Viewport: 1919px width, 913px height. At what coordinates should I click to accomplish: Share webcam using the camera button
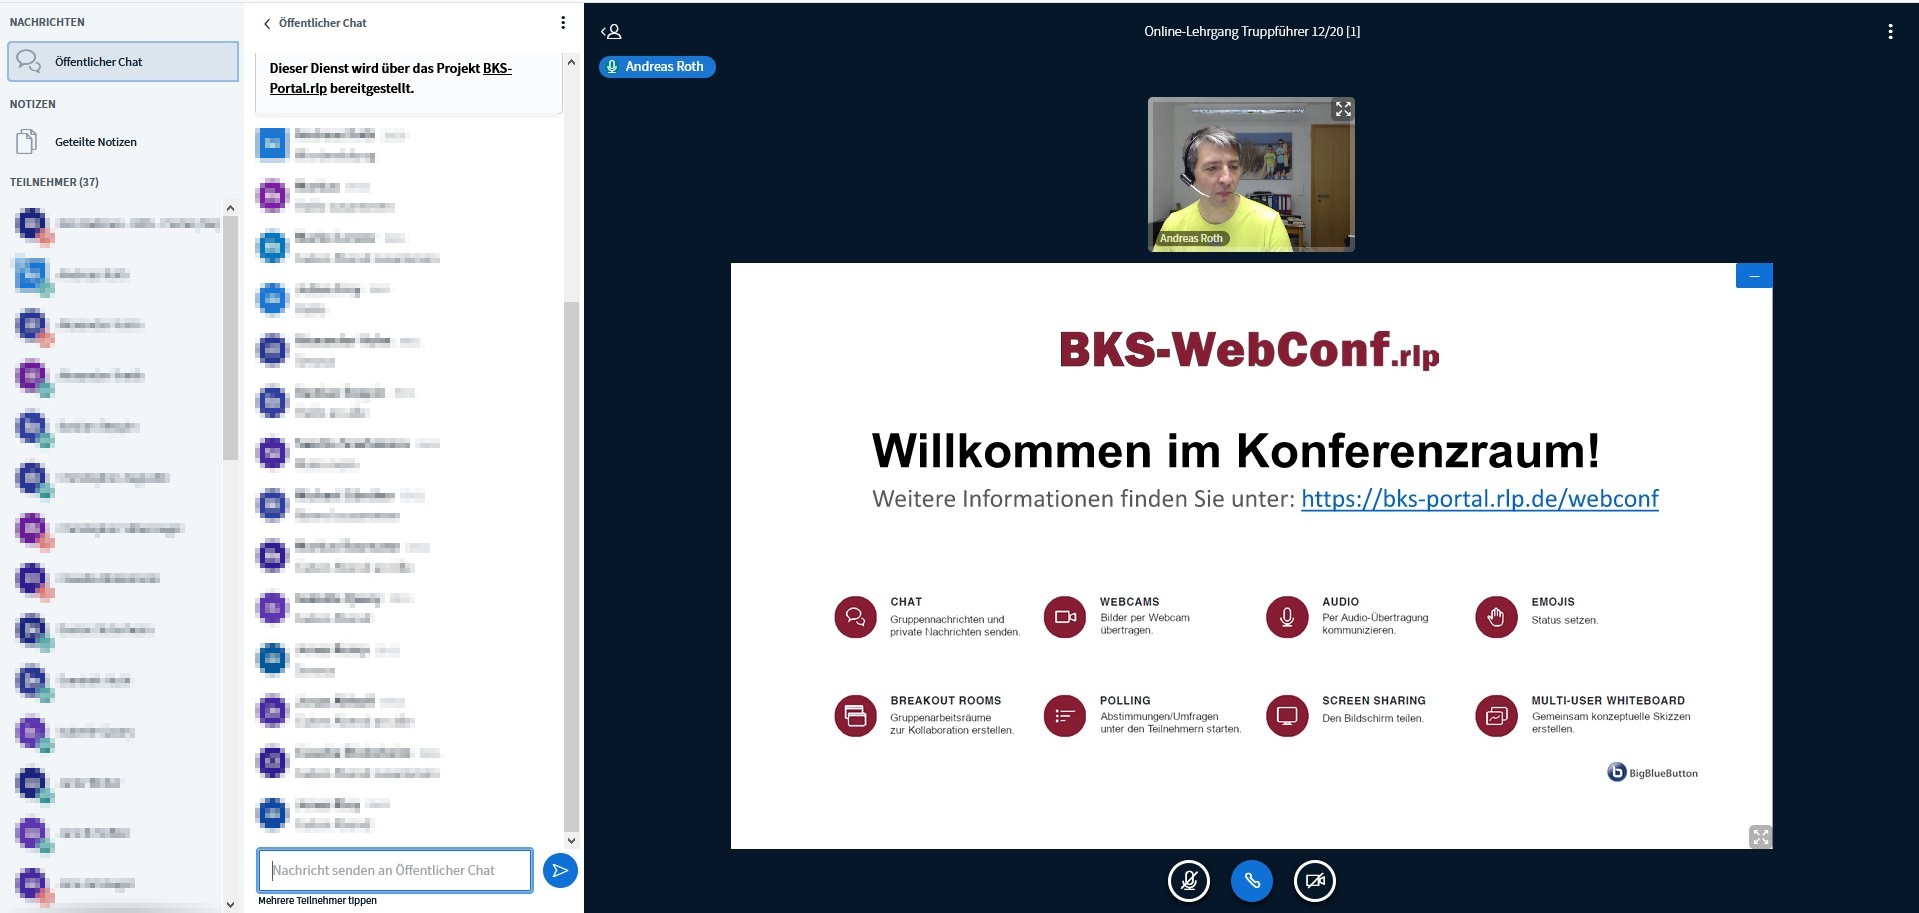(x=1314, y=881)
